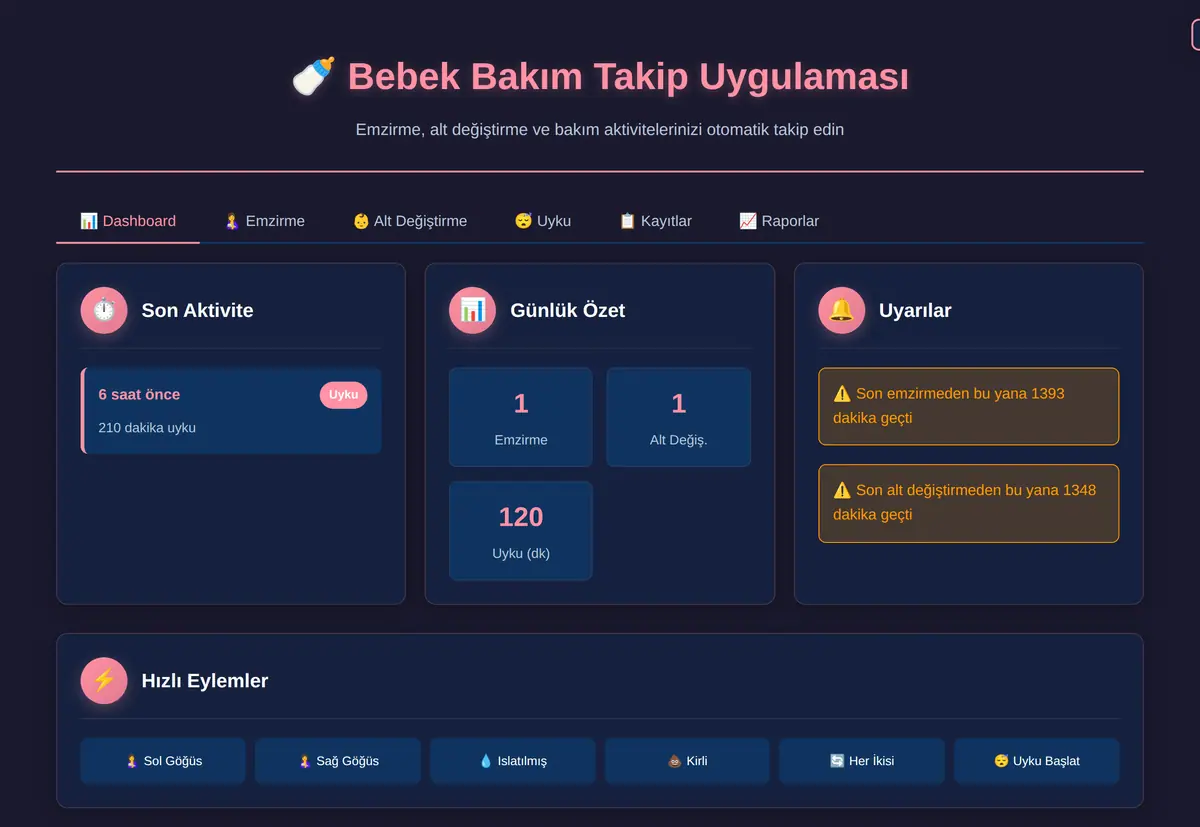The width and height of the screenshot is (1200, 827).
Task: Click the subtitle about otomatik takip
Action: (x=600, y=130)
